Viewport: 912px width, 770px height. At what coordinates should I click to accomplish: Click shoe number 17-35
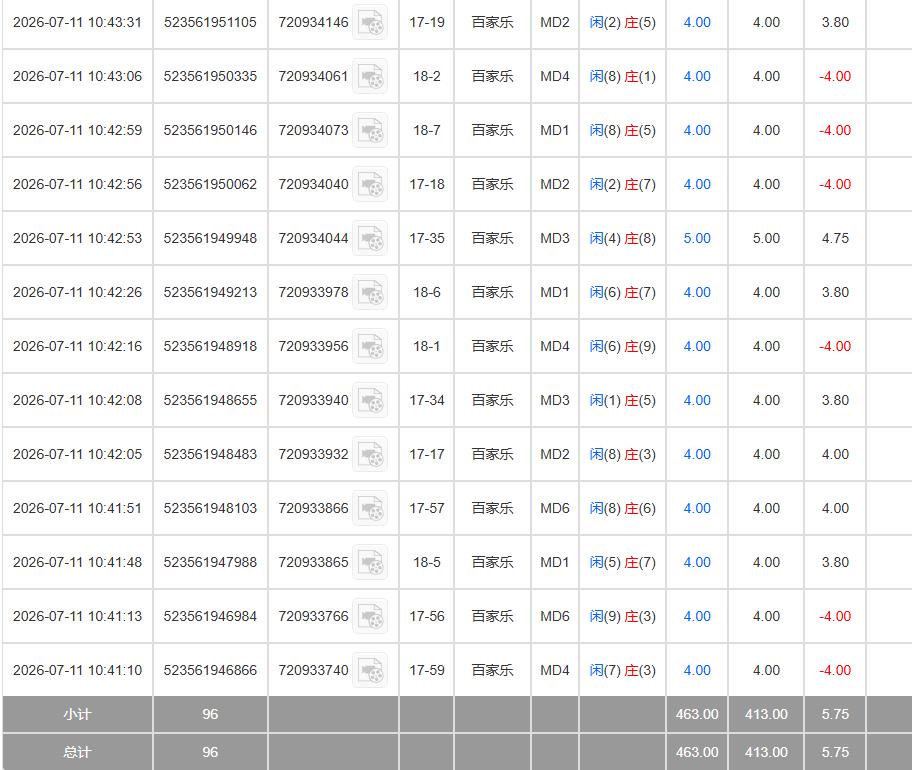[x=426, y=238]
